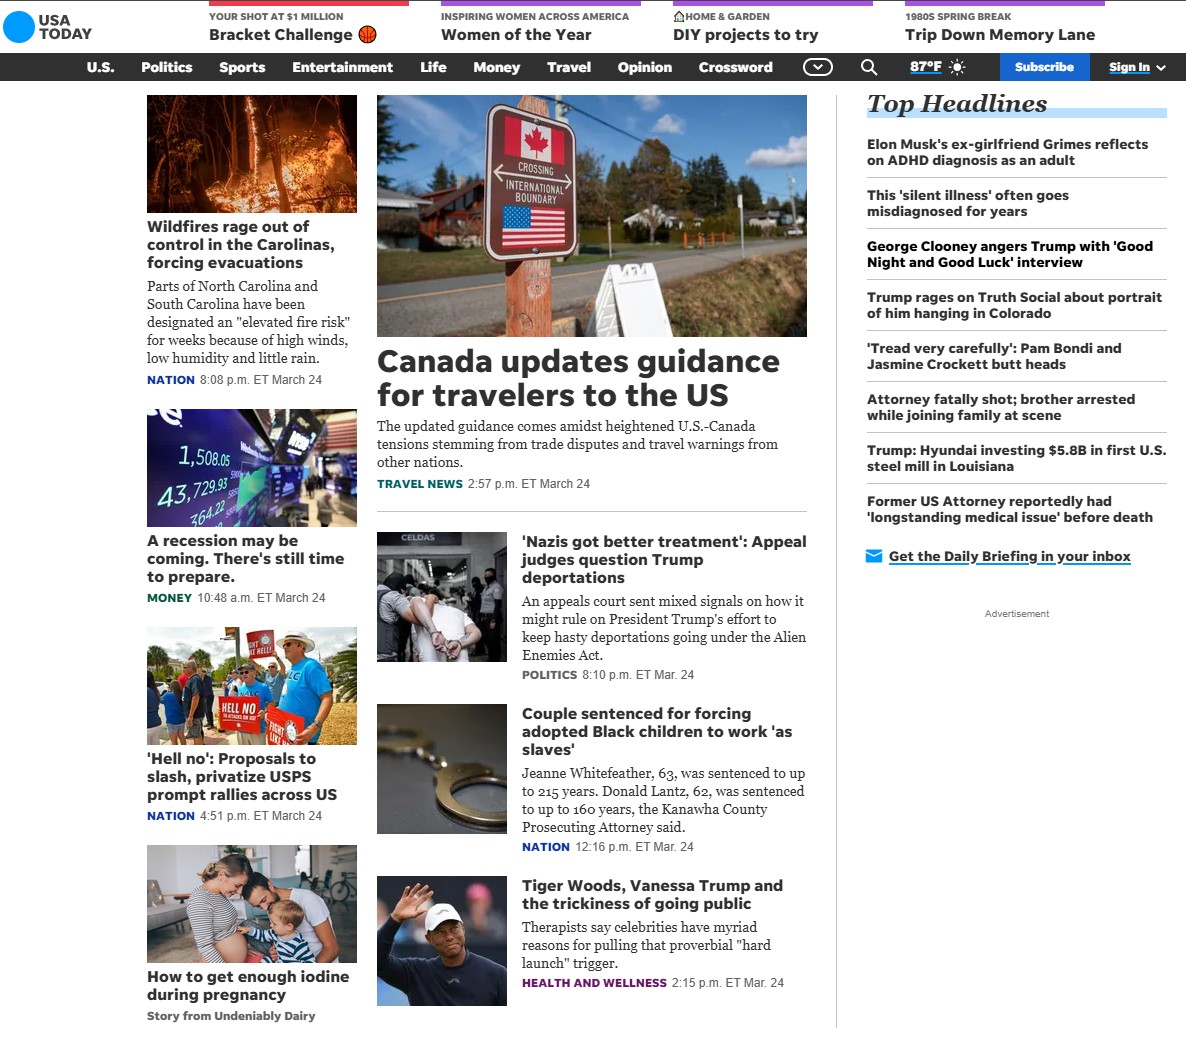Go to the Sports section

click(242, 67)
